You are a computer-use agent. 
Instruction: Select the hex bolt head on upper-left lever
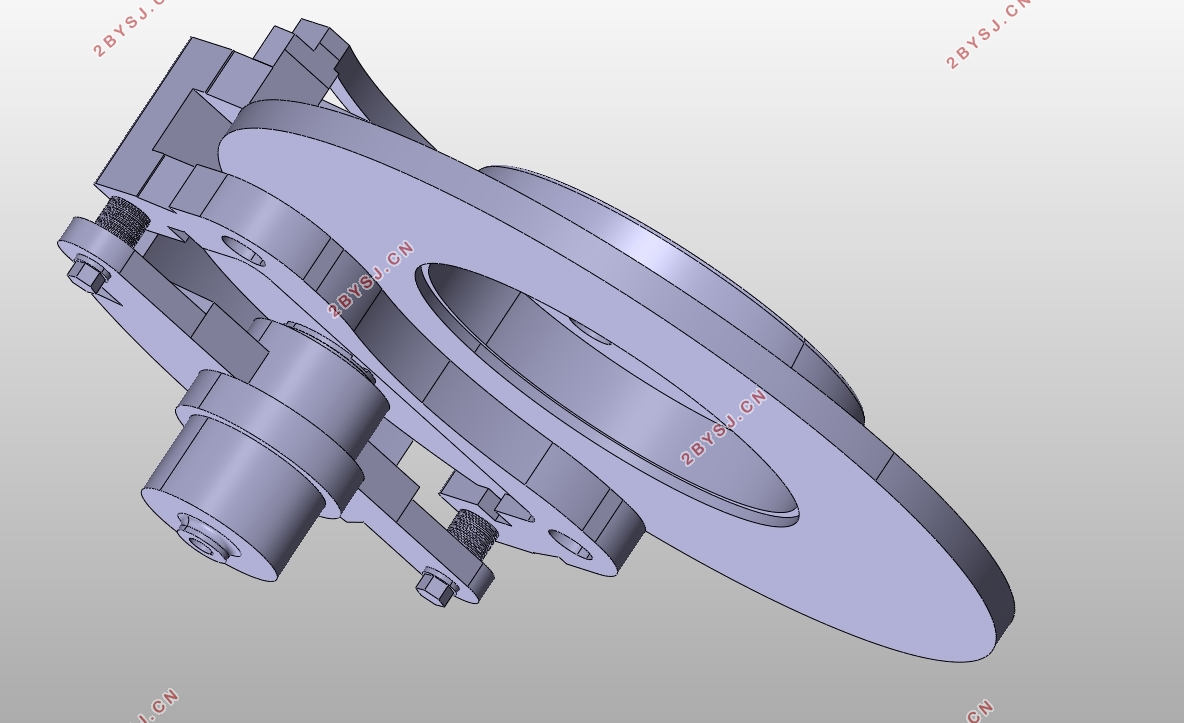88,275
